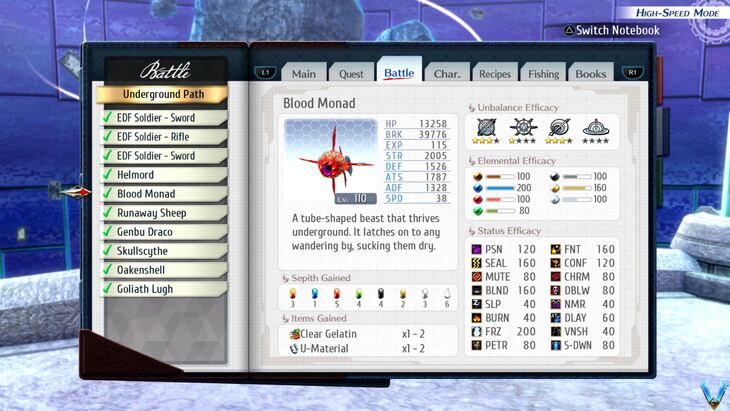Switch to the Recipes tab
Screen dimensions: 730x411
pos(495,73)
